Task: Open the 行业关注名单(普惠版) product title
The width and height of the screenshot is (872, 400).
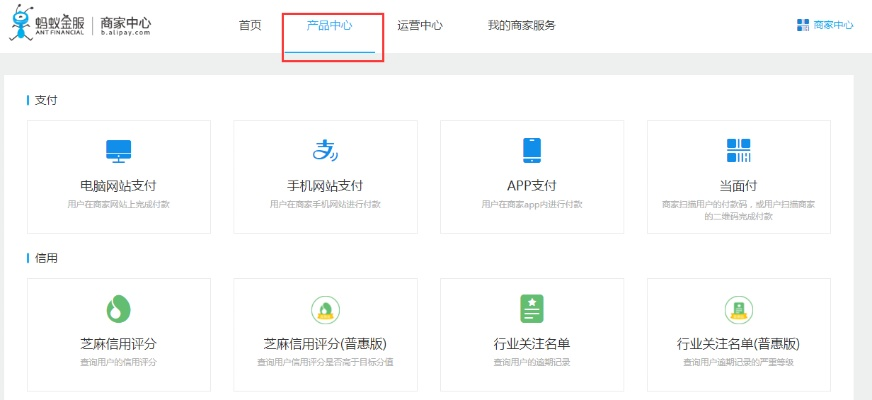Action: pyautogui.click(x=739, y=344)
